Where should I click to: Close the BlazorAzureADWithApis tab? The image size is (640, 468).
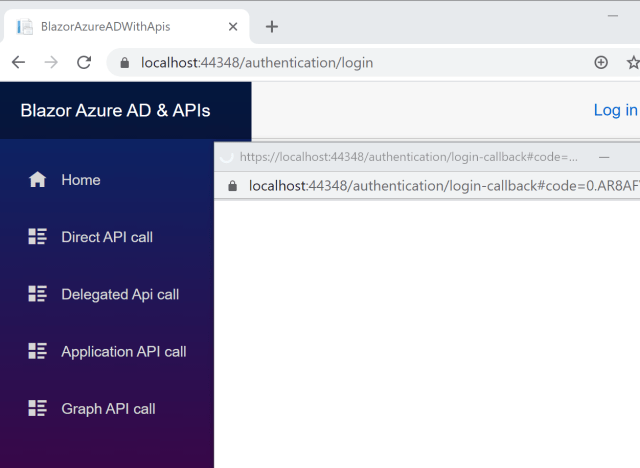[x=233, y=26]
